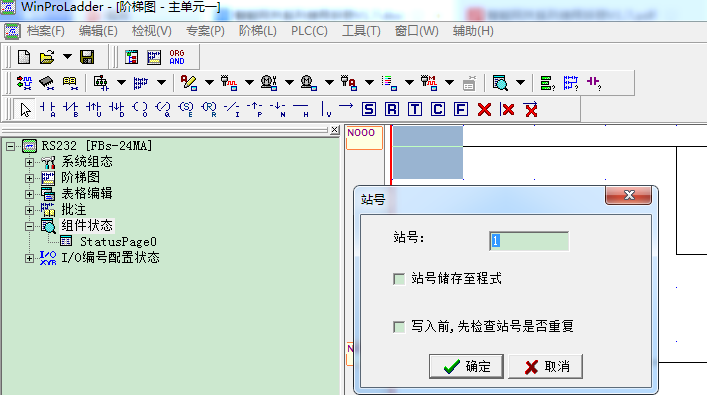Click the red X delete element tool
The image size is (707, 395).
point(484,109)
